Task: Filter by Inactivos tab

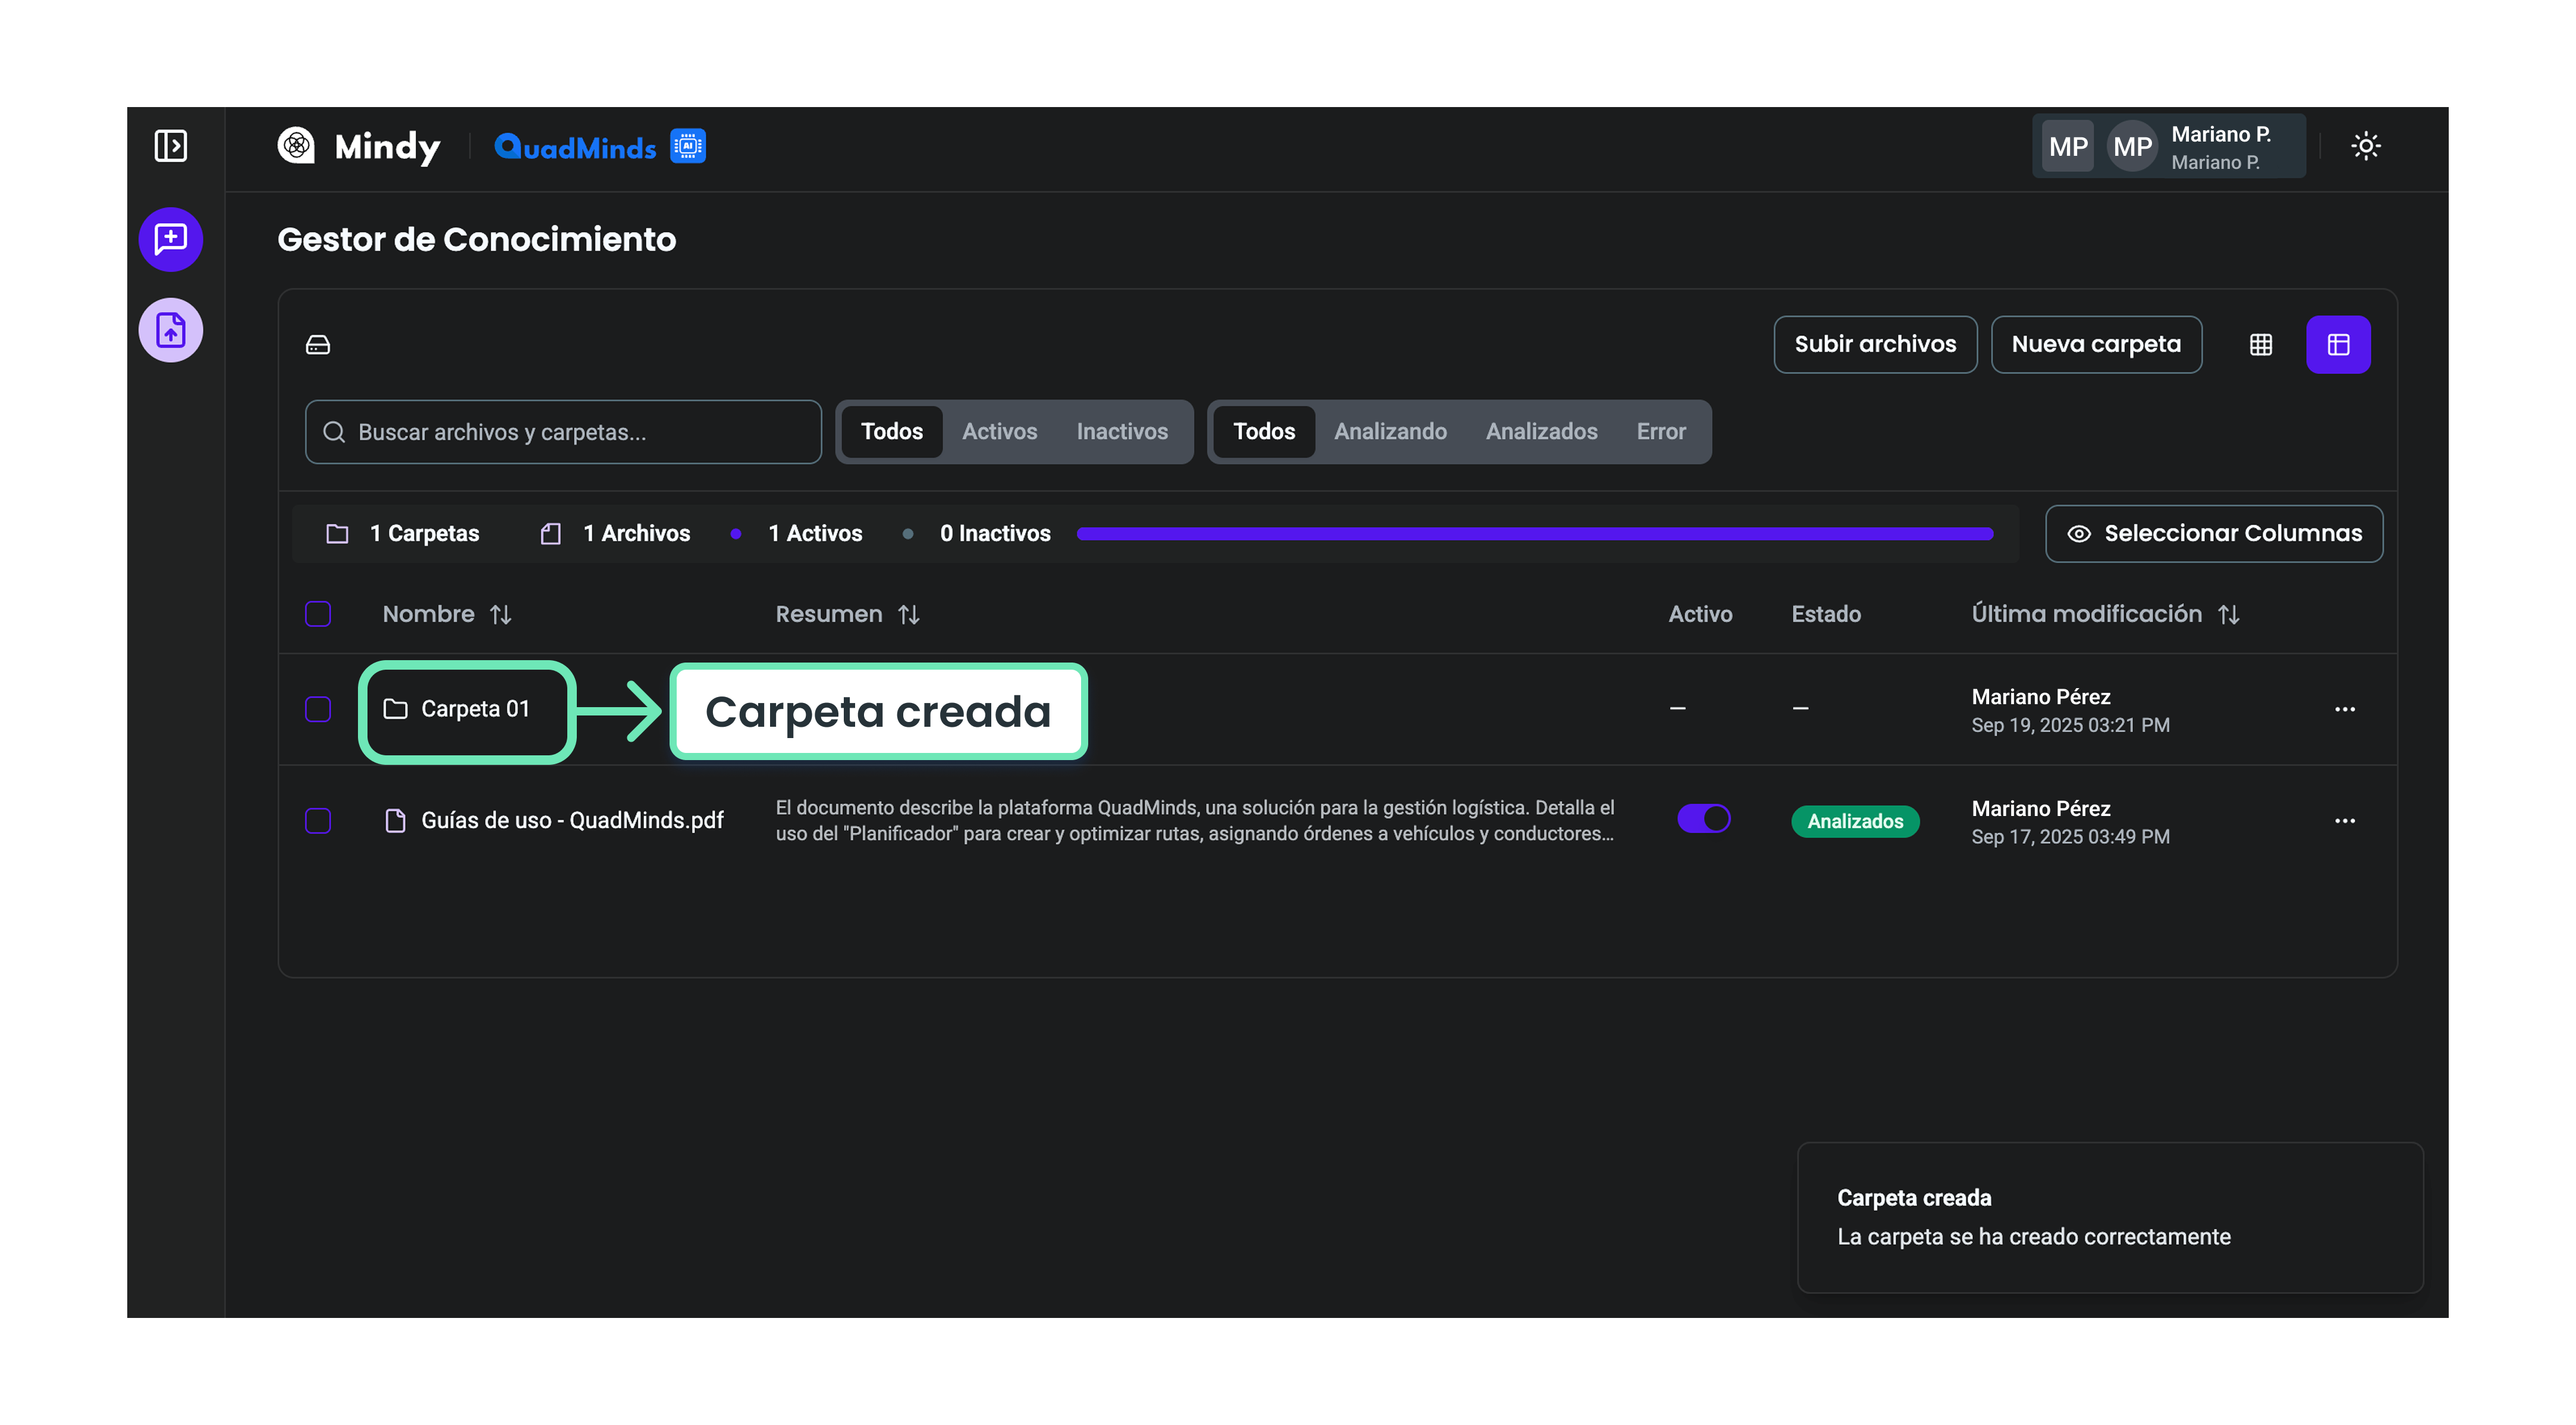Action: pos(1121,432)
